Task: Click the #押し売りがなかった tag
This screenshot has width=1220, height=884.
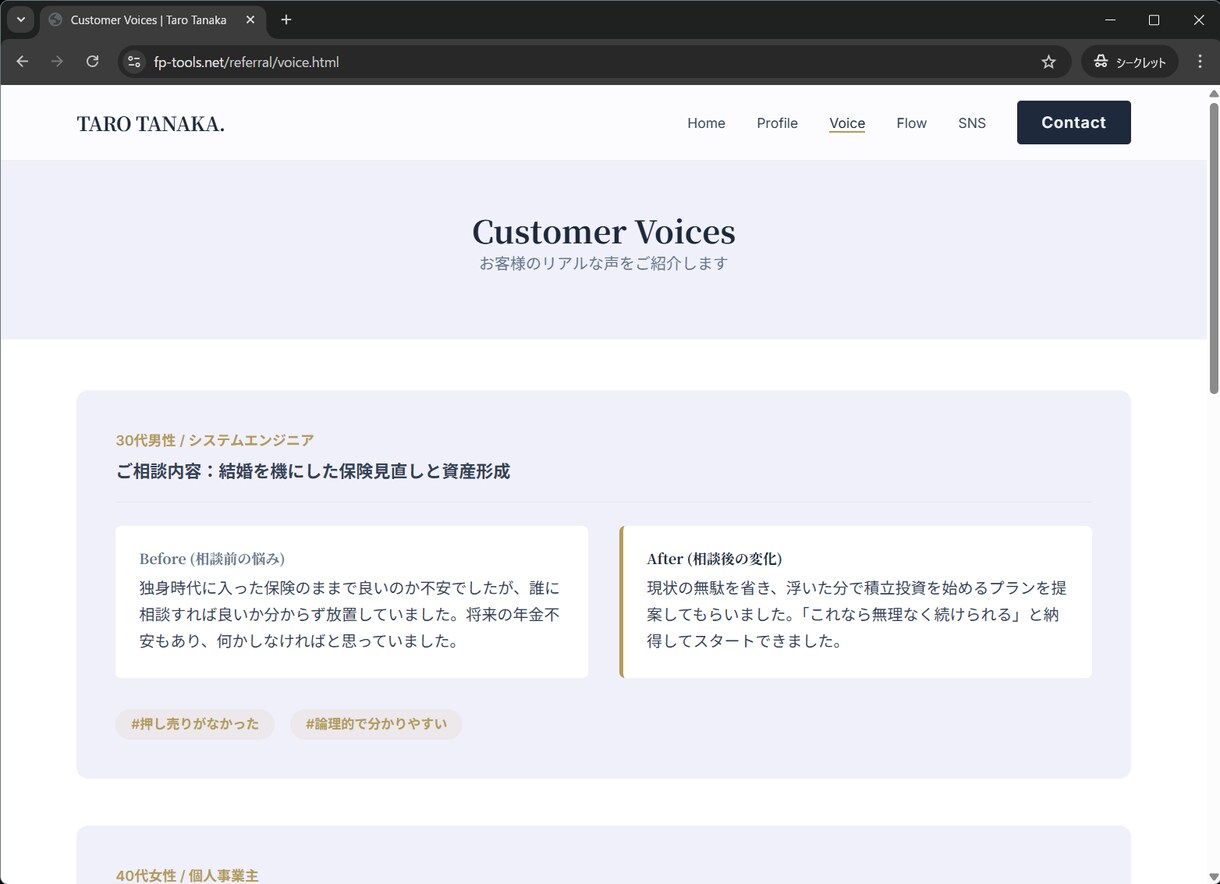Action: (x=195, y=724)
